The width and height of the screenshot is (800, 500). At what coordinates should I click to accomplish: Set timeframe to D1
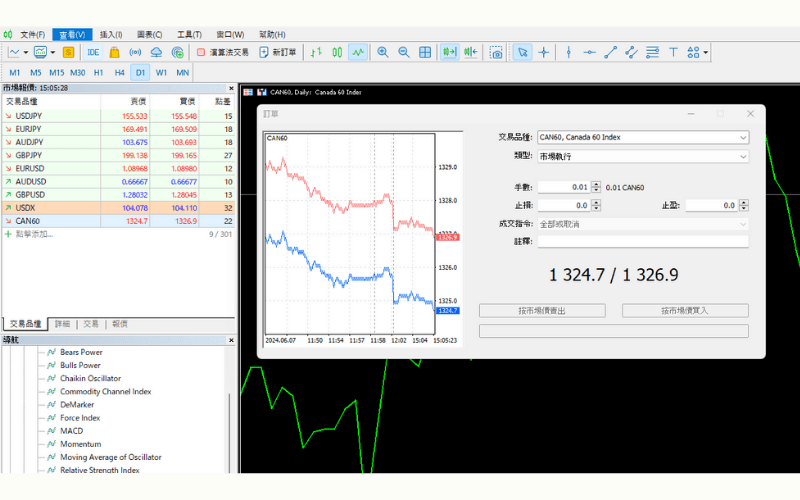tap(140, 72)
